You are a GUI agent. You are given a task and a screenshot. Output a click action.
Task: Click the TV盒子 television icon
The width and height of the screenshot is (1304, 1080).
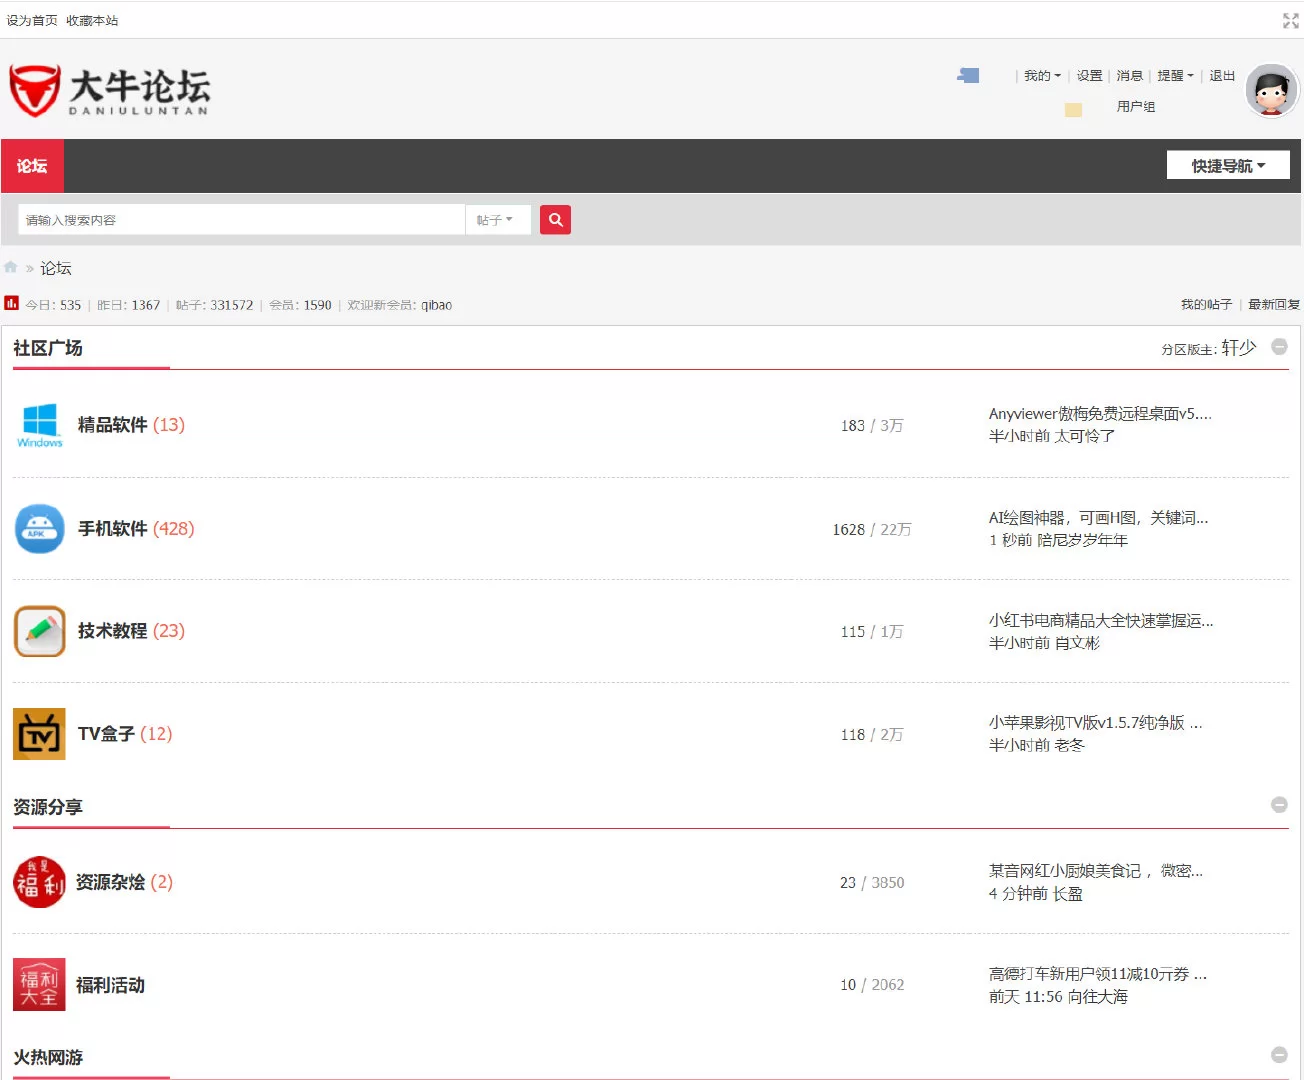tap(40, 734)
